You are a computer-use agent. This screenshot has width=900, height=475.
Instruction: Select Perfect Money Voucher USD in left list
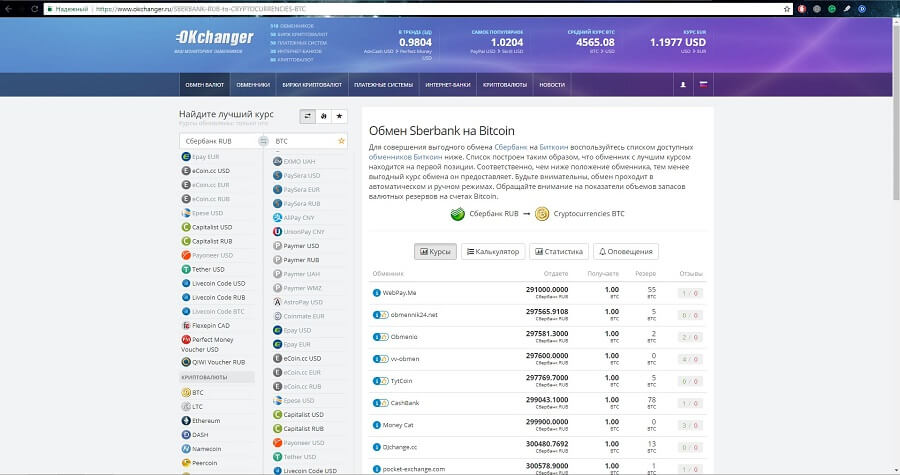click(207, 344)
